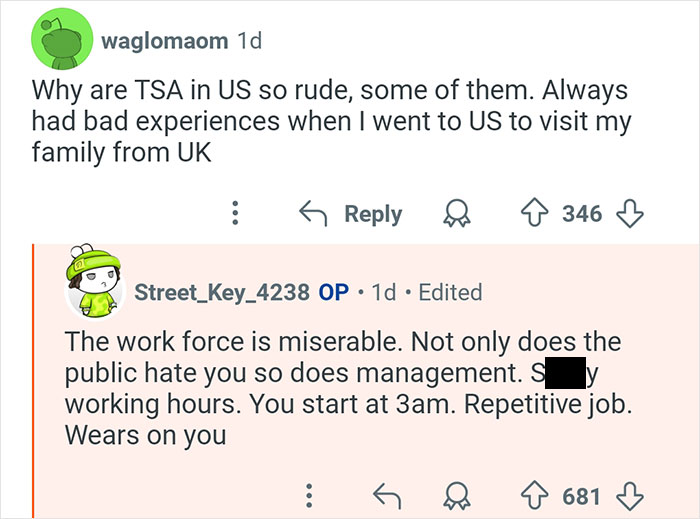The image size is (700, 519).
Task: Downvote the comment with 346 points
Action: (631, 213)
